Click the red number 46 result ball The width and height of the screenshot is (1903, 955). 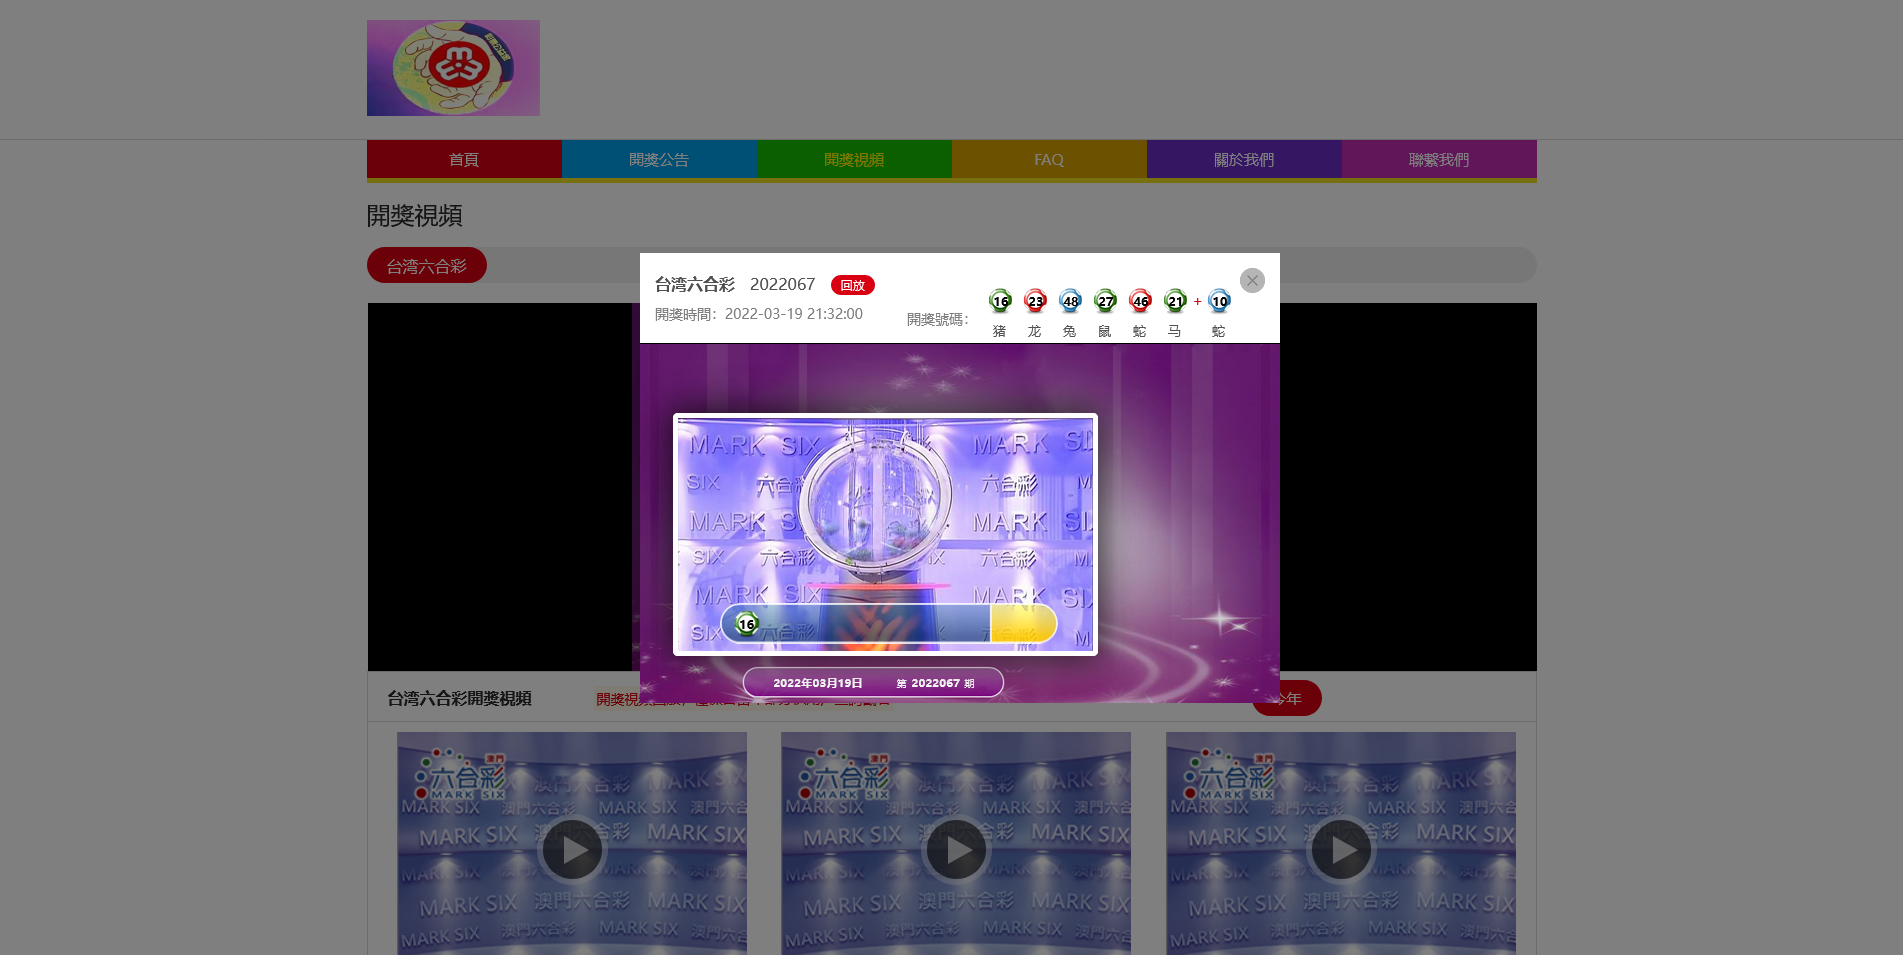coord(1140,301)
